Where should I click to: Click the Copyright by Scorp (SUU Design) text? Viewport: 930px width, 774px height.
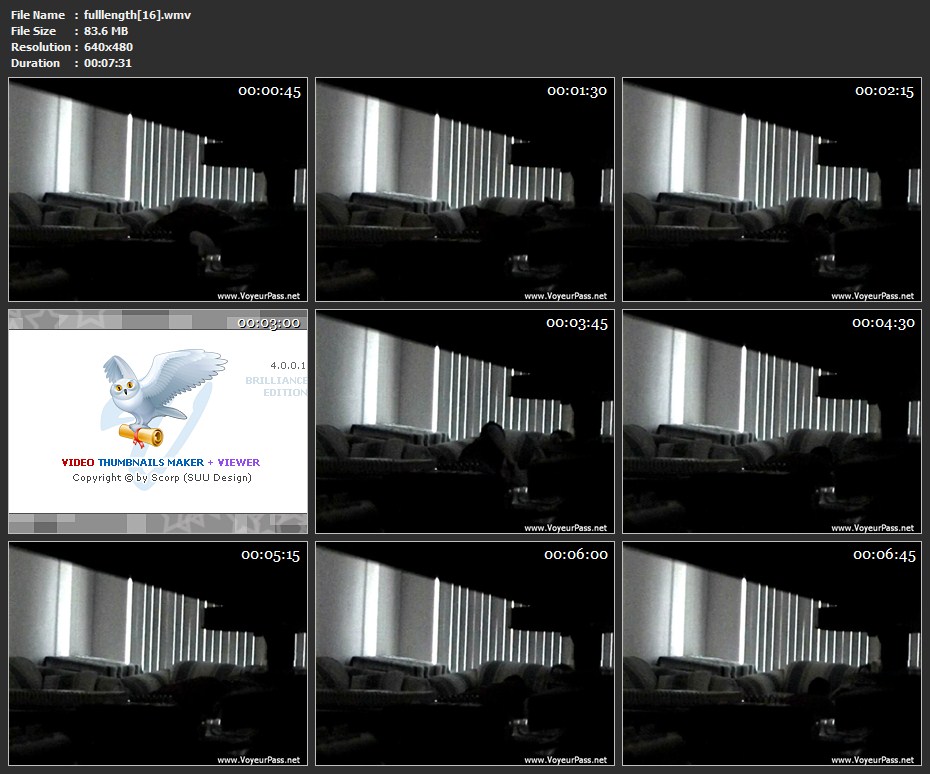click(162, 478)
